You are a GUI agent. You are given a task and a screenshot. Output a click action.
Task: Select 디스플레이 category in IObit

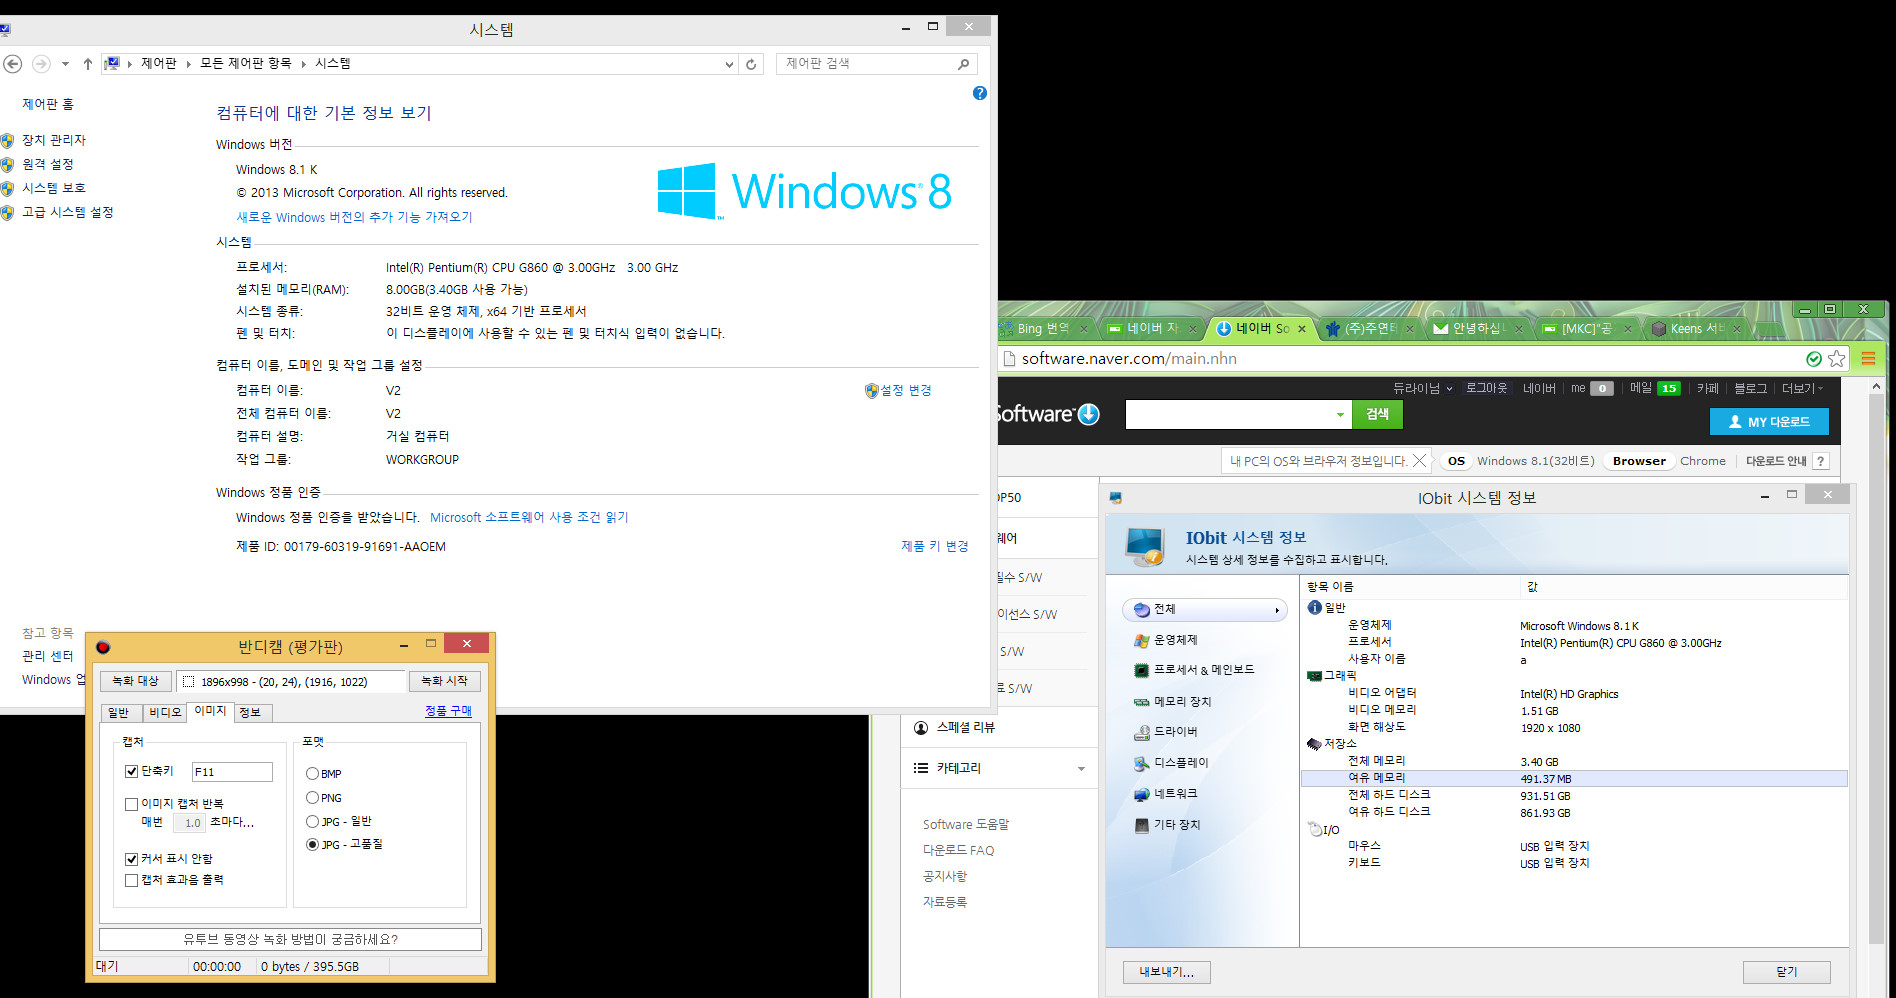1171,763
